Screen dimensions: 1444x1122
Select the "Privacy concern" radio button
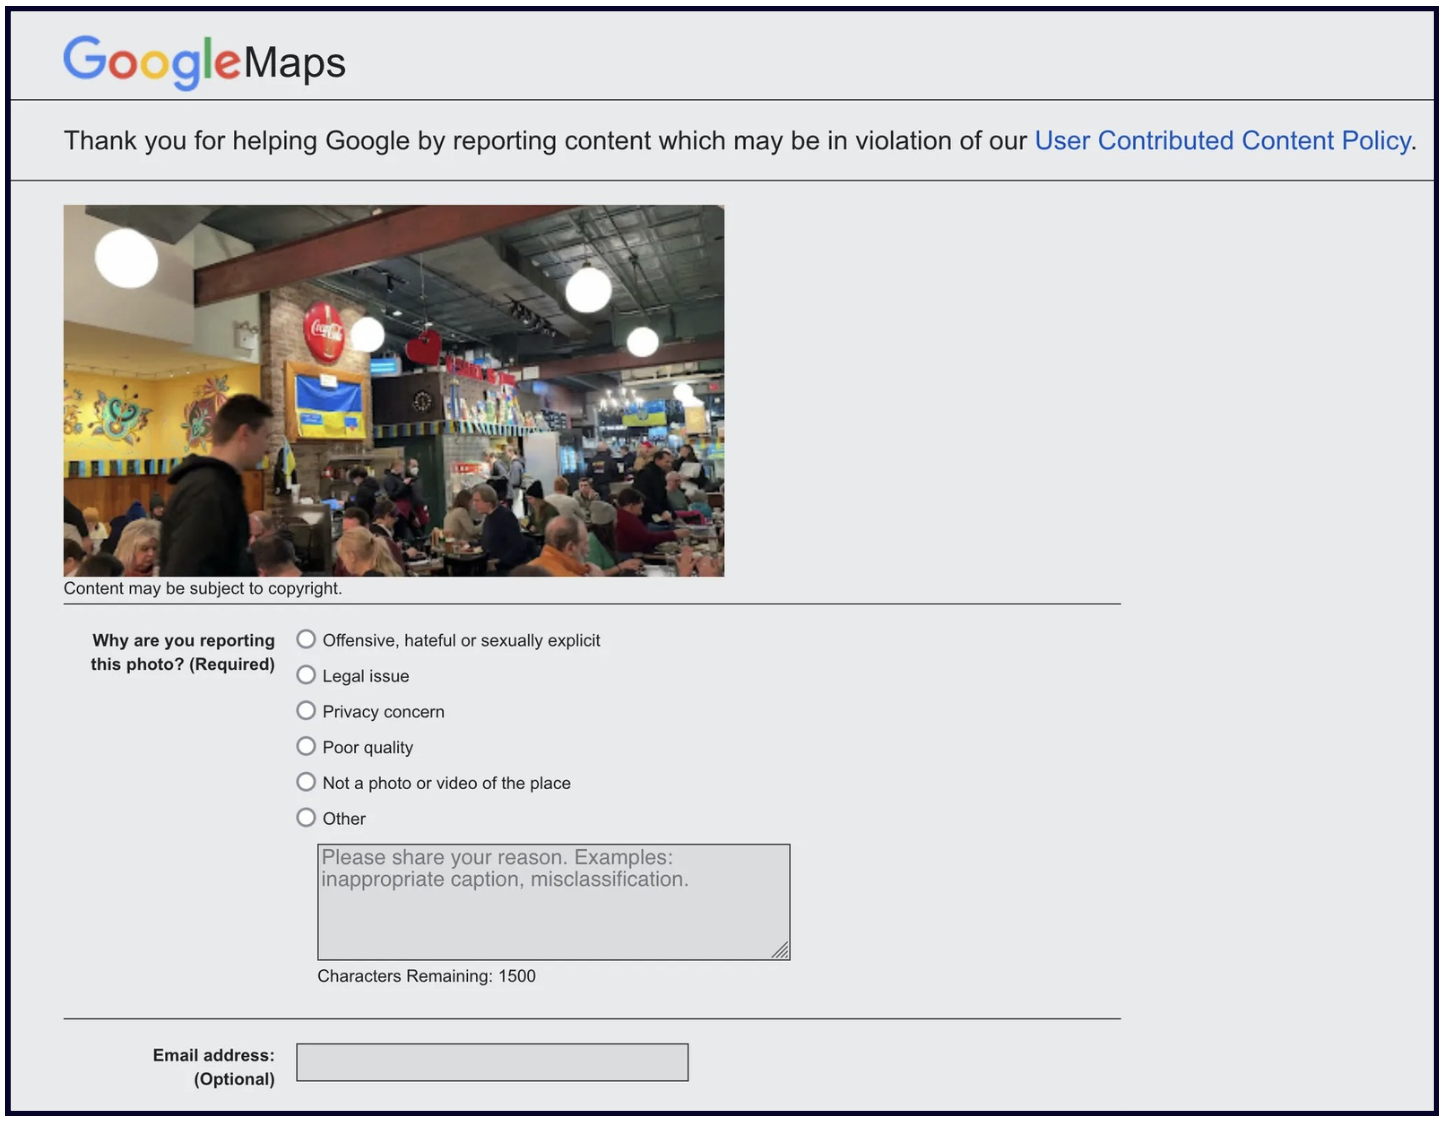coord(306,711)
